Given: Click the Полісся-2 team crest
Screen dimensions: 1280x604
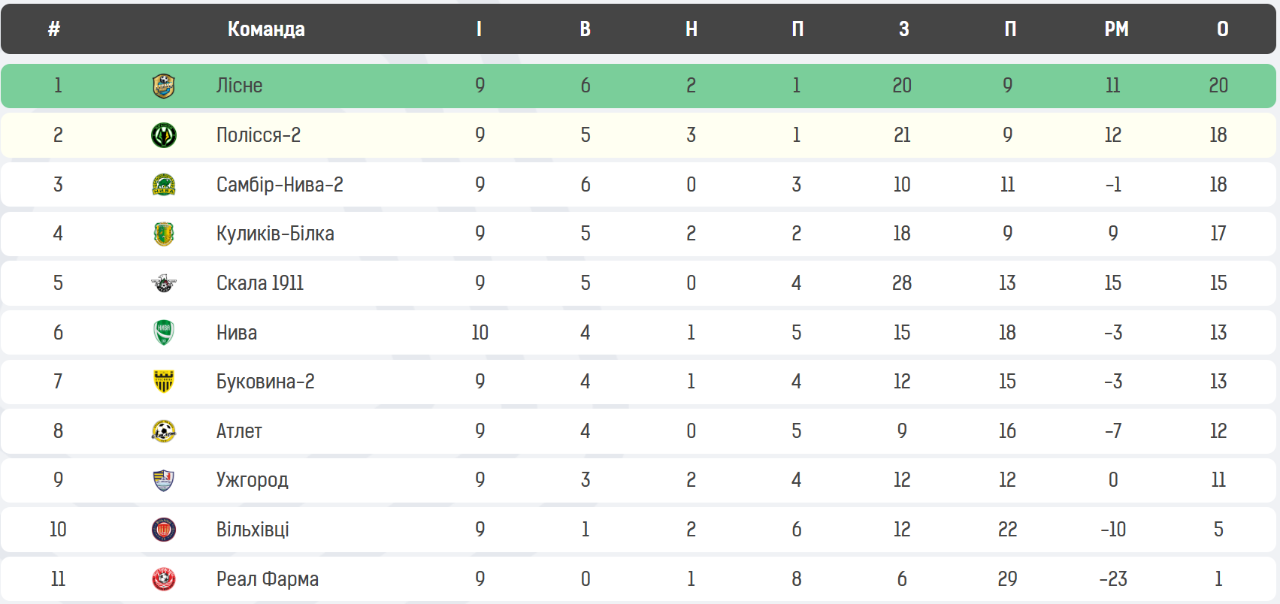Looking at the screenshot, I should click(163, 135).
